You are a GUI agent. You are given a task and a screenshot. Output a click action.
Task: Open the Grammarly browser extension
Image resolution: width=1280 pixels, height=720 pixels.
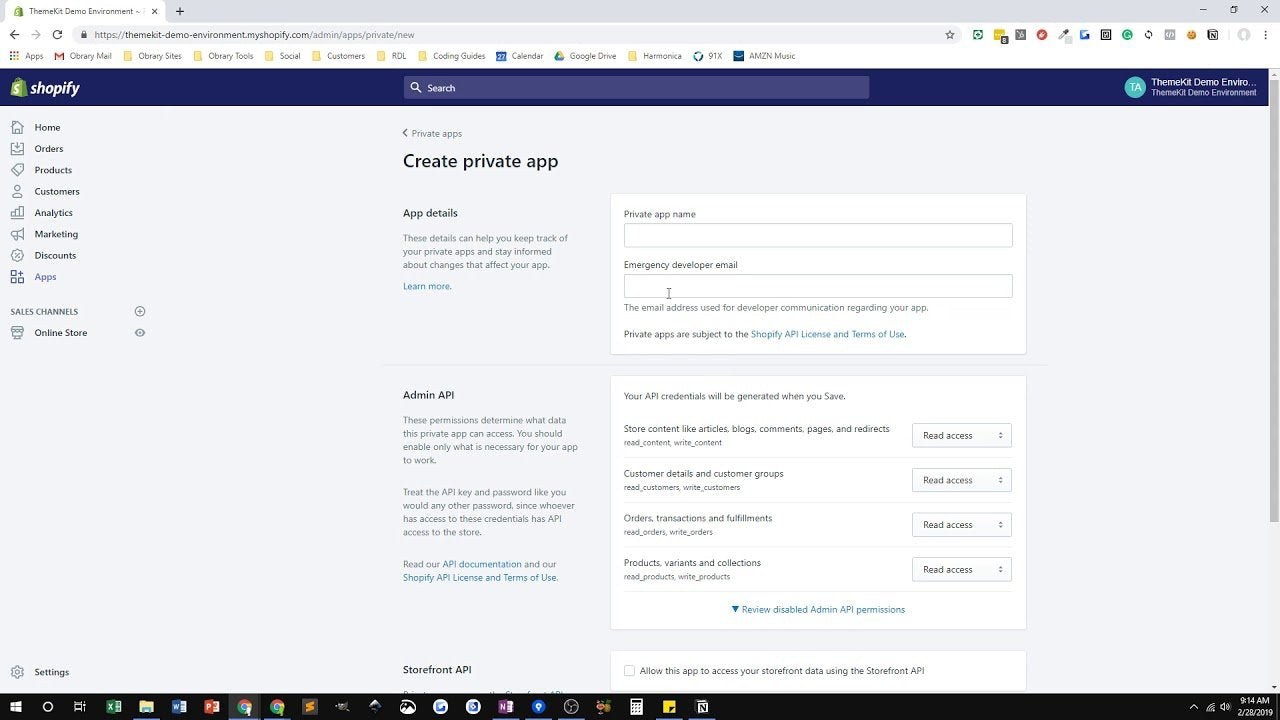1127,35
